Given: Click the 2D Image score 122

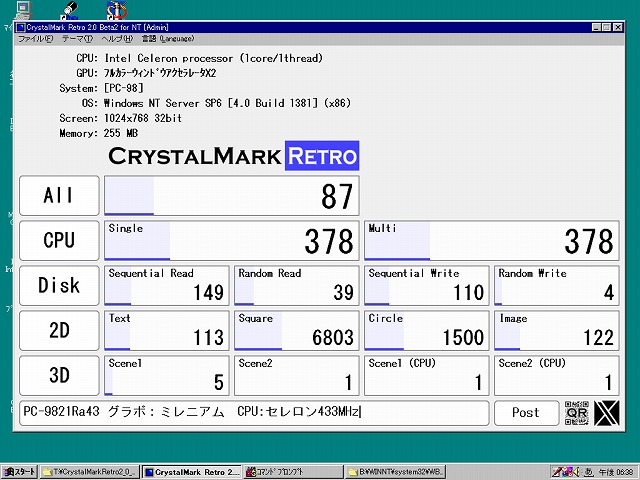Looking at the screenshot, I should [x=557, y=330].
